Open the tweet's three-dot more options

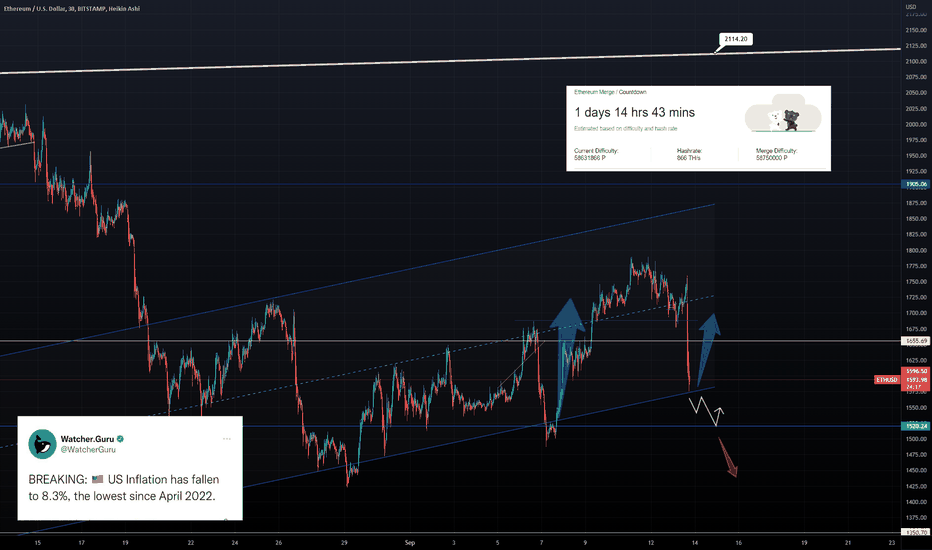226,439
